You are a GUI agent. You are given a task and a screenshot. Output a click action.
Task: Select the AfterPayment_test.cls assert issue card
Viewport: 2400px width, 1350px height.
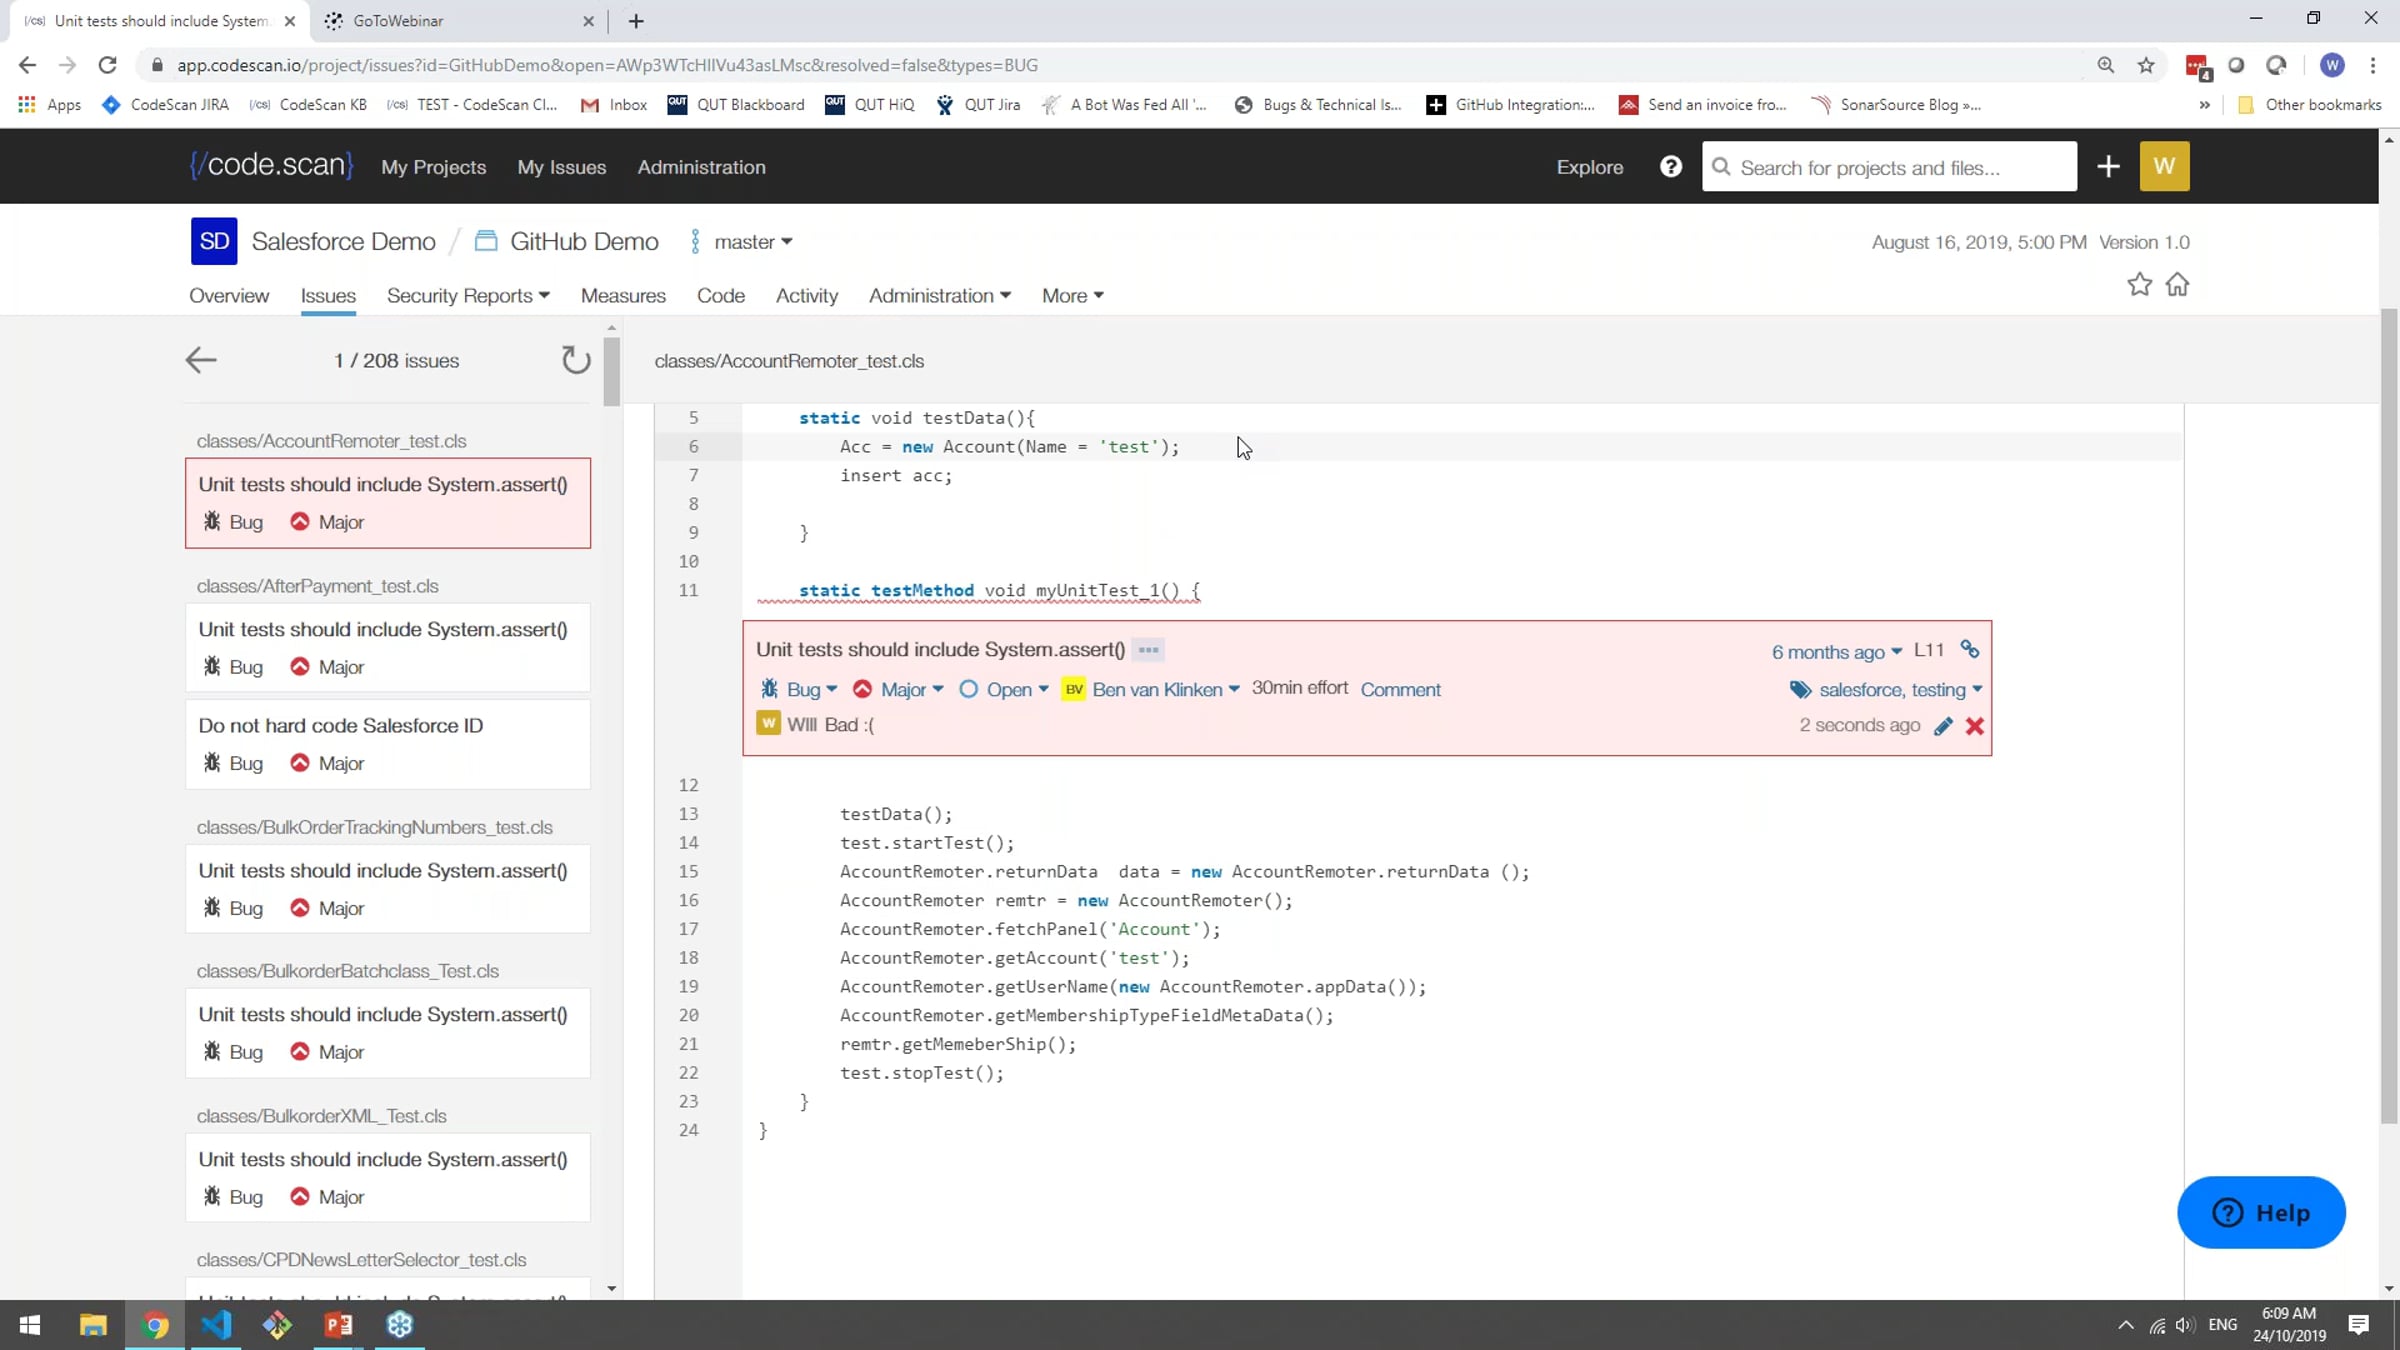point(388,647)
